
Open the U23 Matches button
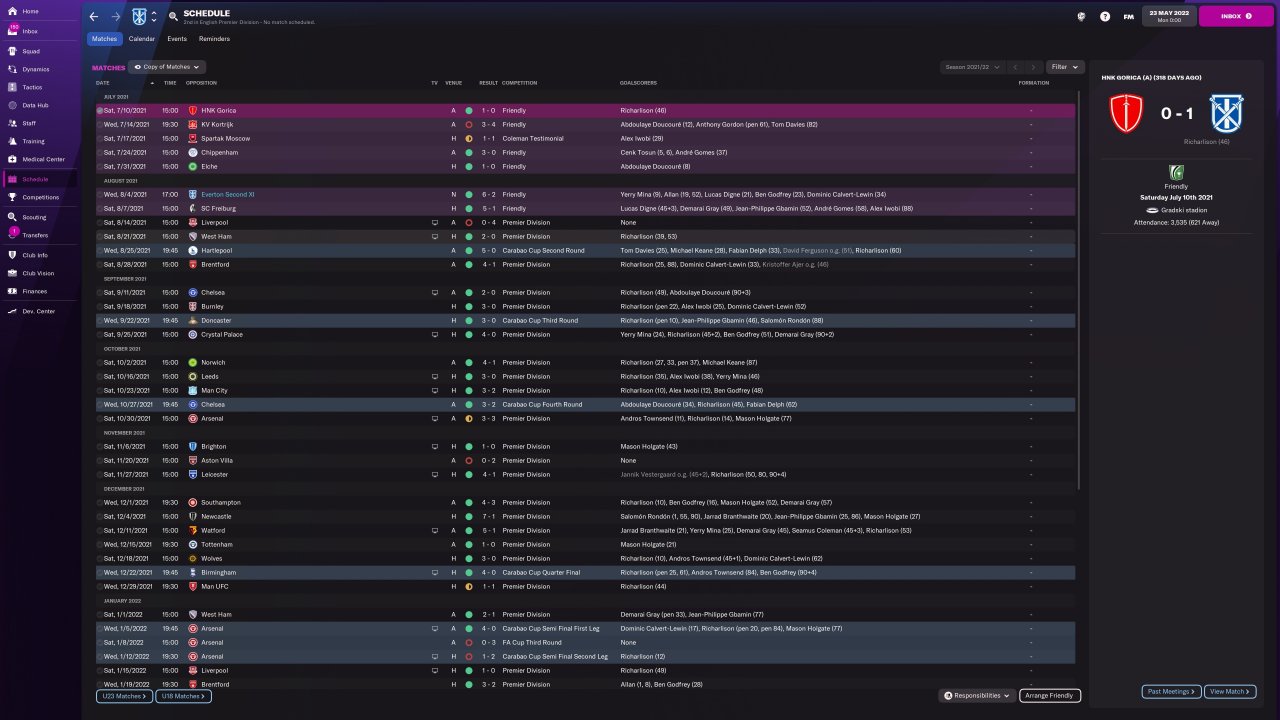(124, 696)
